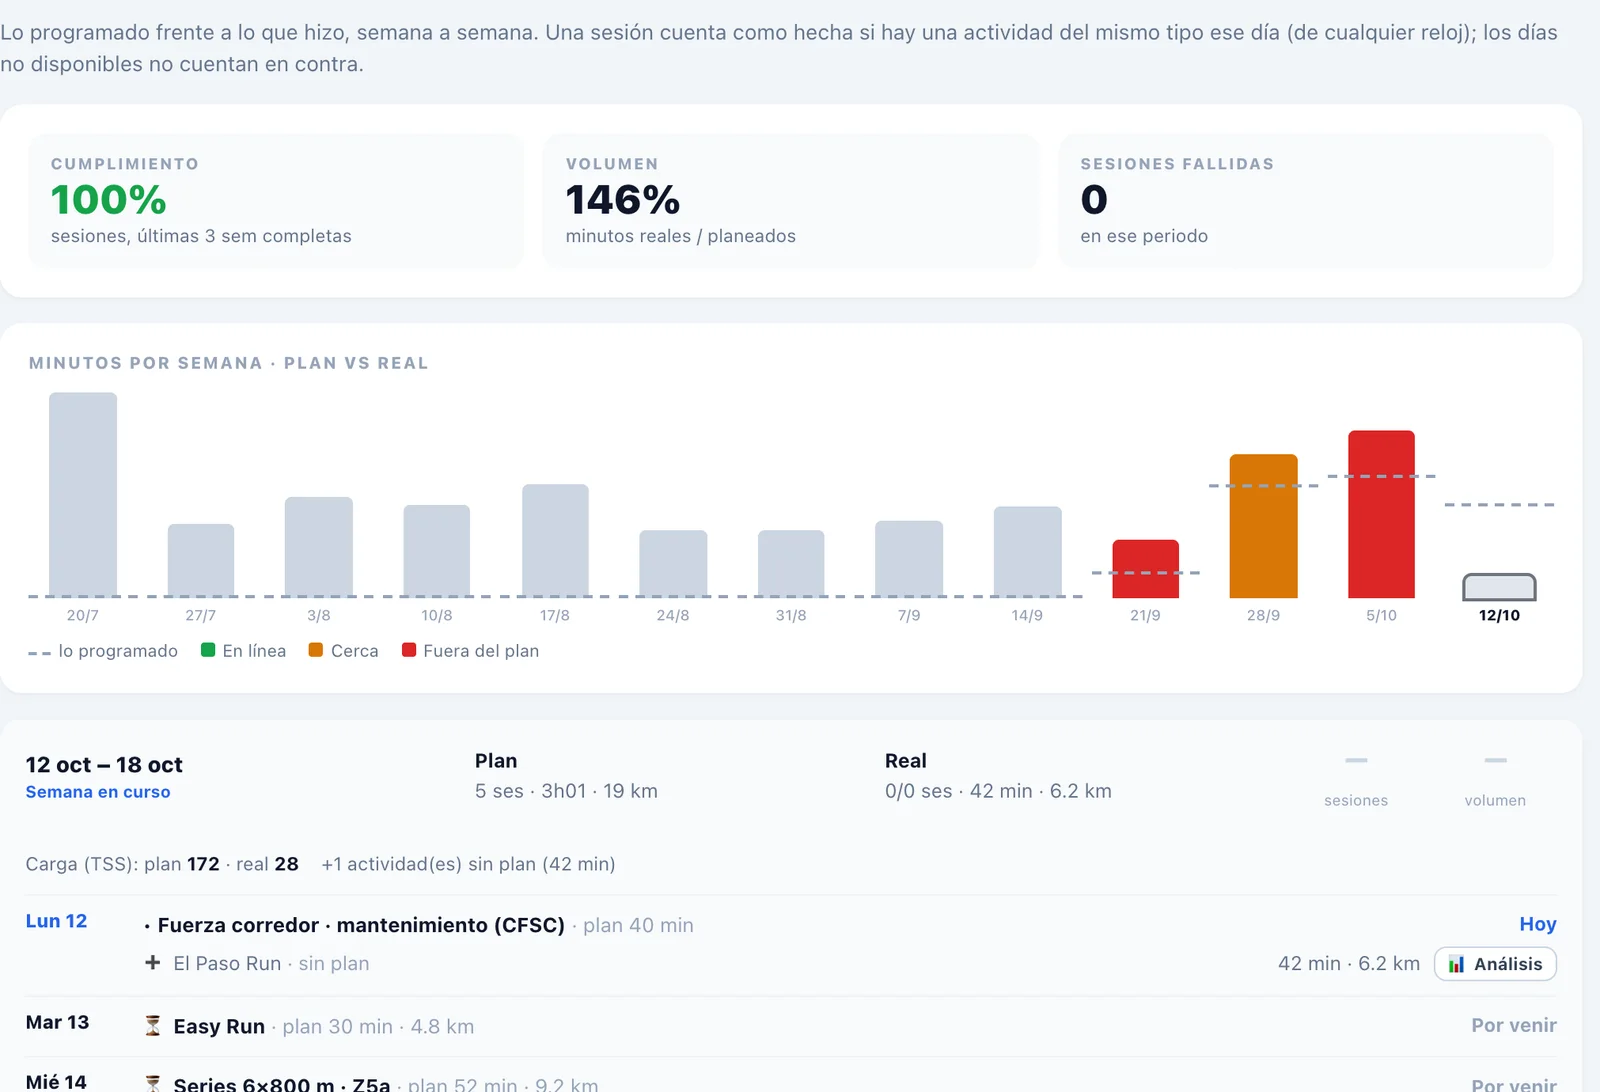Image resolution: width=1600 pixels, height=1092 pixels.
Task: Click the red Fuera del plan legend swatch
Action: 409,650
